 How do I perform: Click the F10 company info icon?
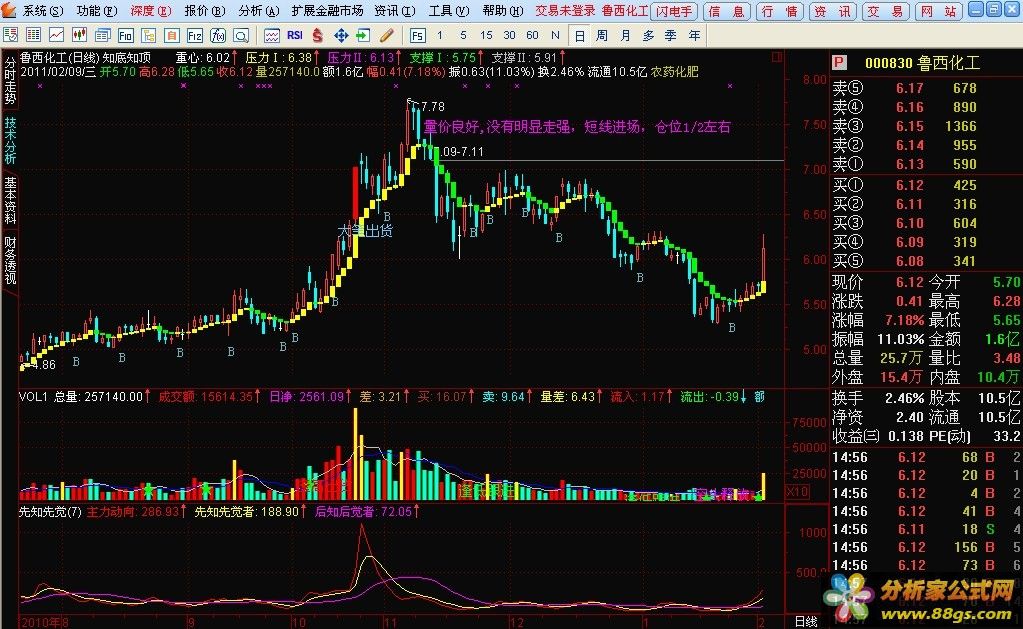tap(125, 35)
